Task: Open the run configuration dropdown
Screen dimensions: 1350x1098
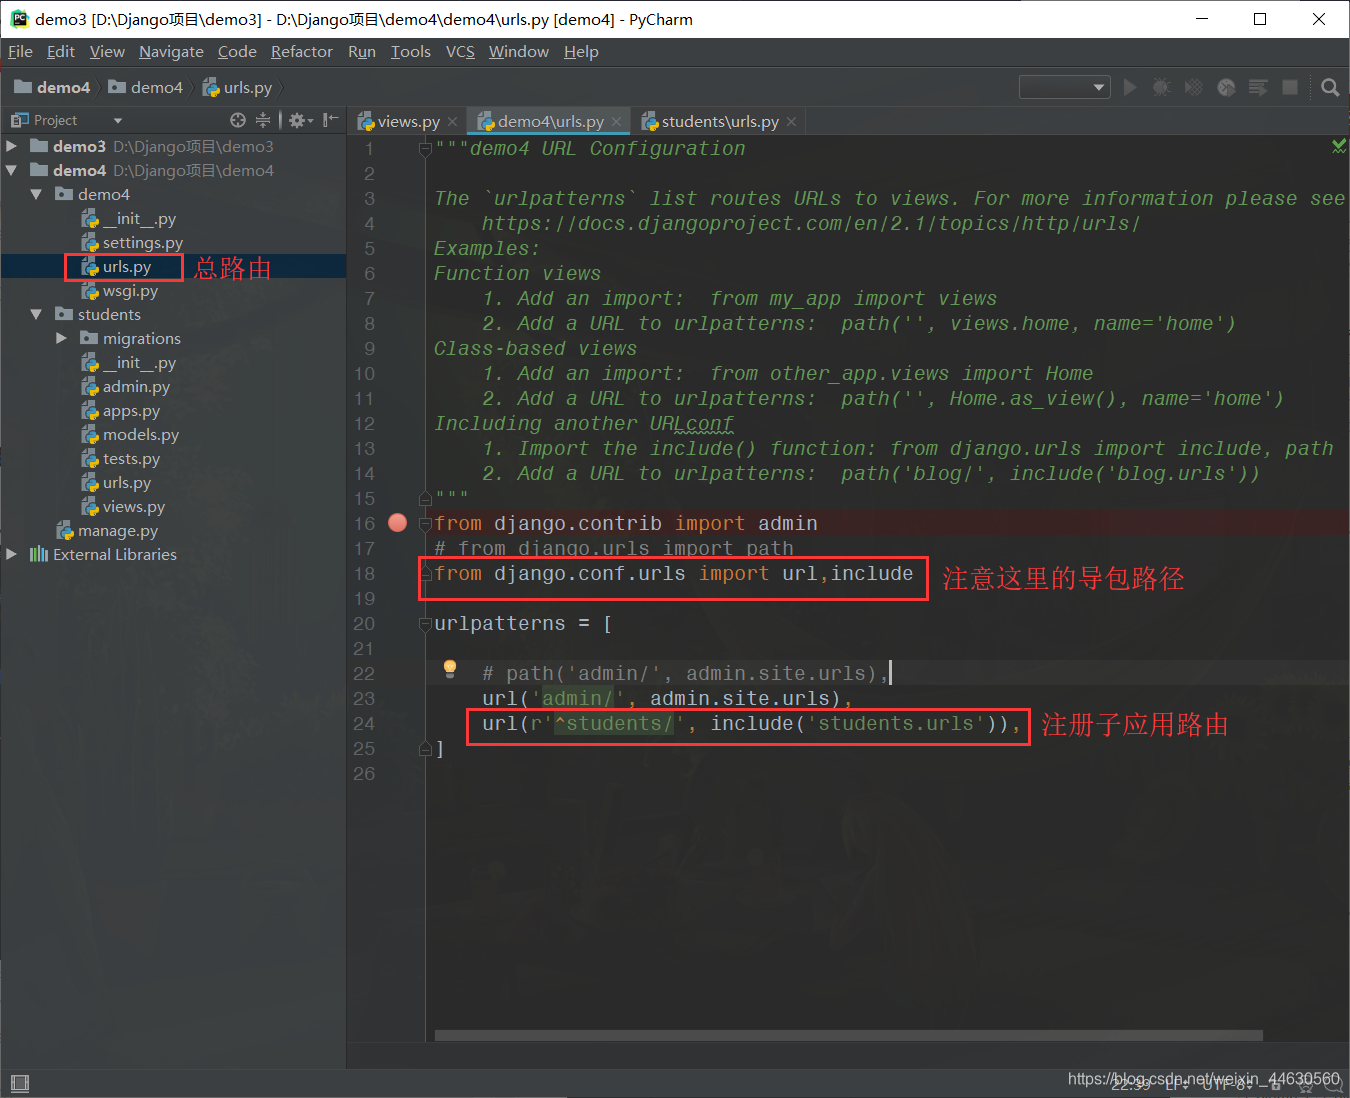Action: [1065, 87]
